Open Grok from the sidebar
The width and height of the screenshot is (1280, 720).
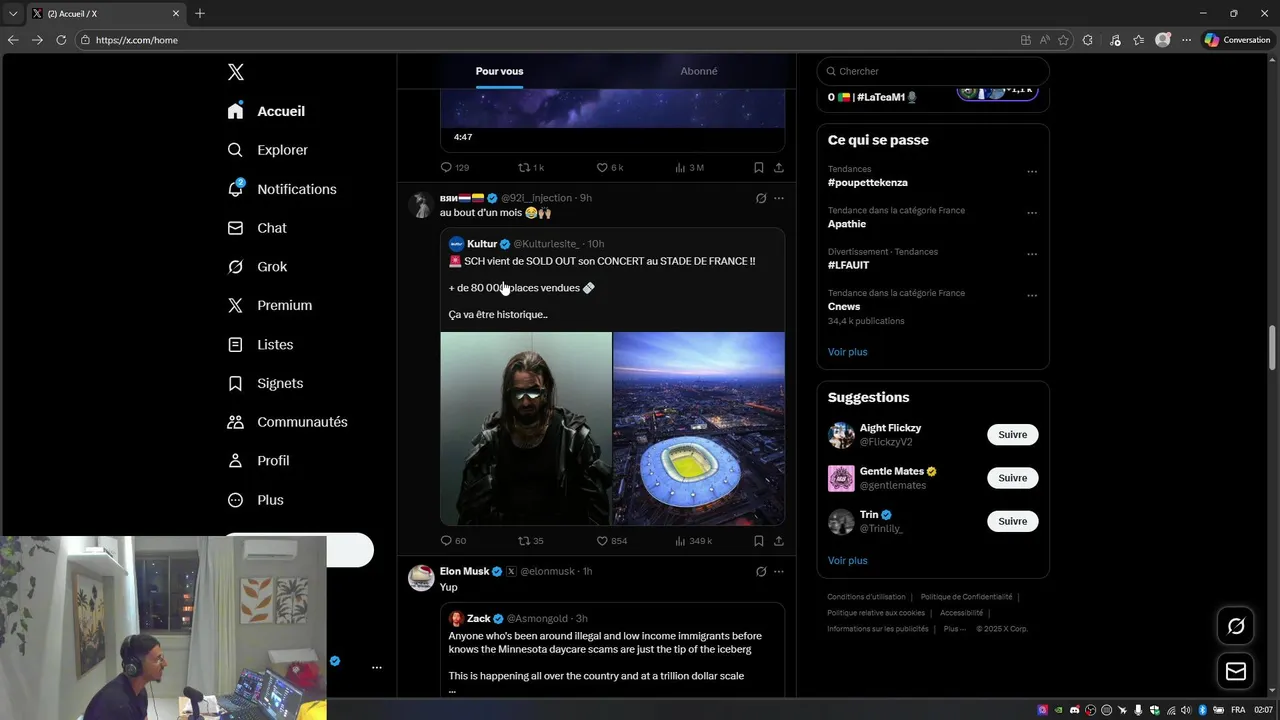point(257,267)
